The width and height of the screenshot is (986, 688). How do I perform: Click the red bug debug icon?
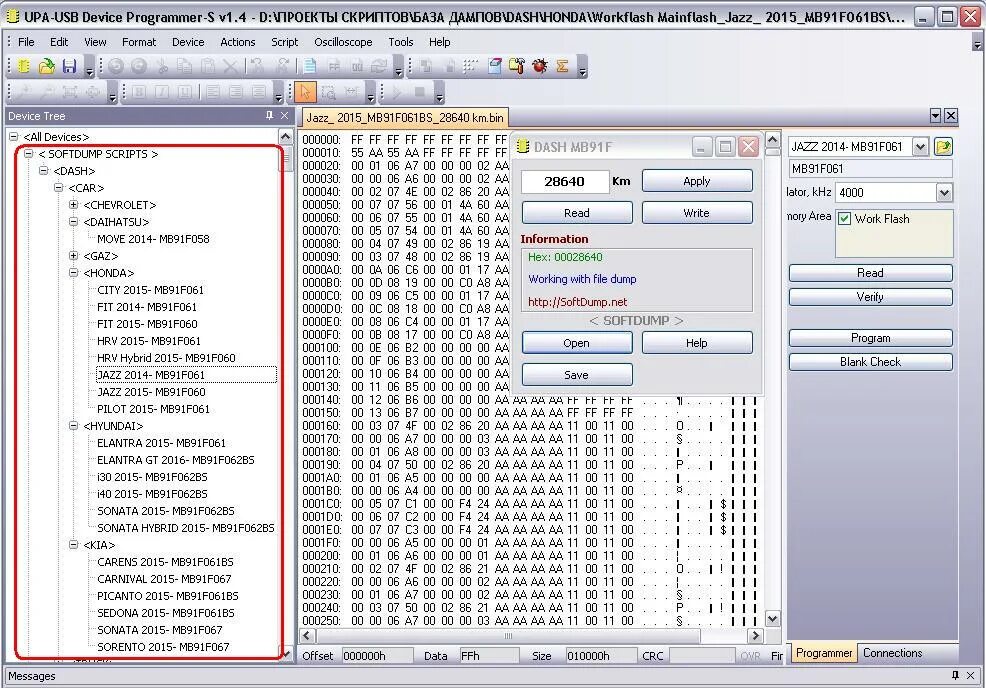coord(540,66)
